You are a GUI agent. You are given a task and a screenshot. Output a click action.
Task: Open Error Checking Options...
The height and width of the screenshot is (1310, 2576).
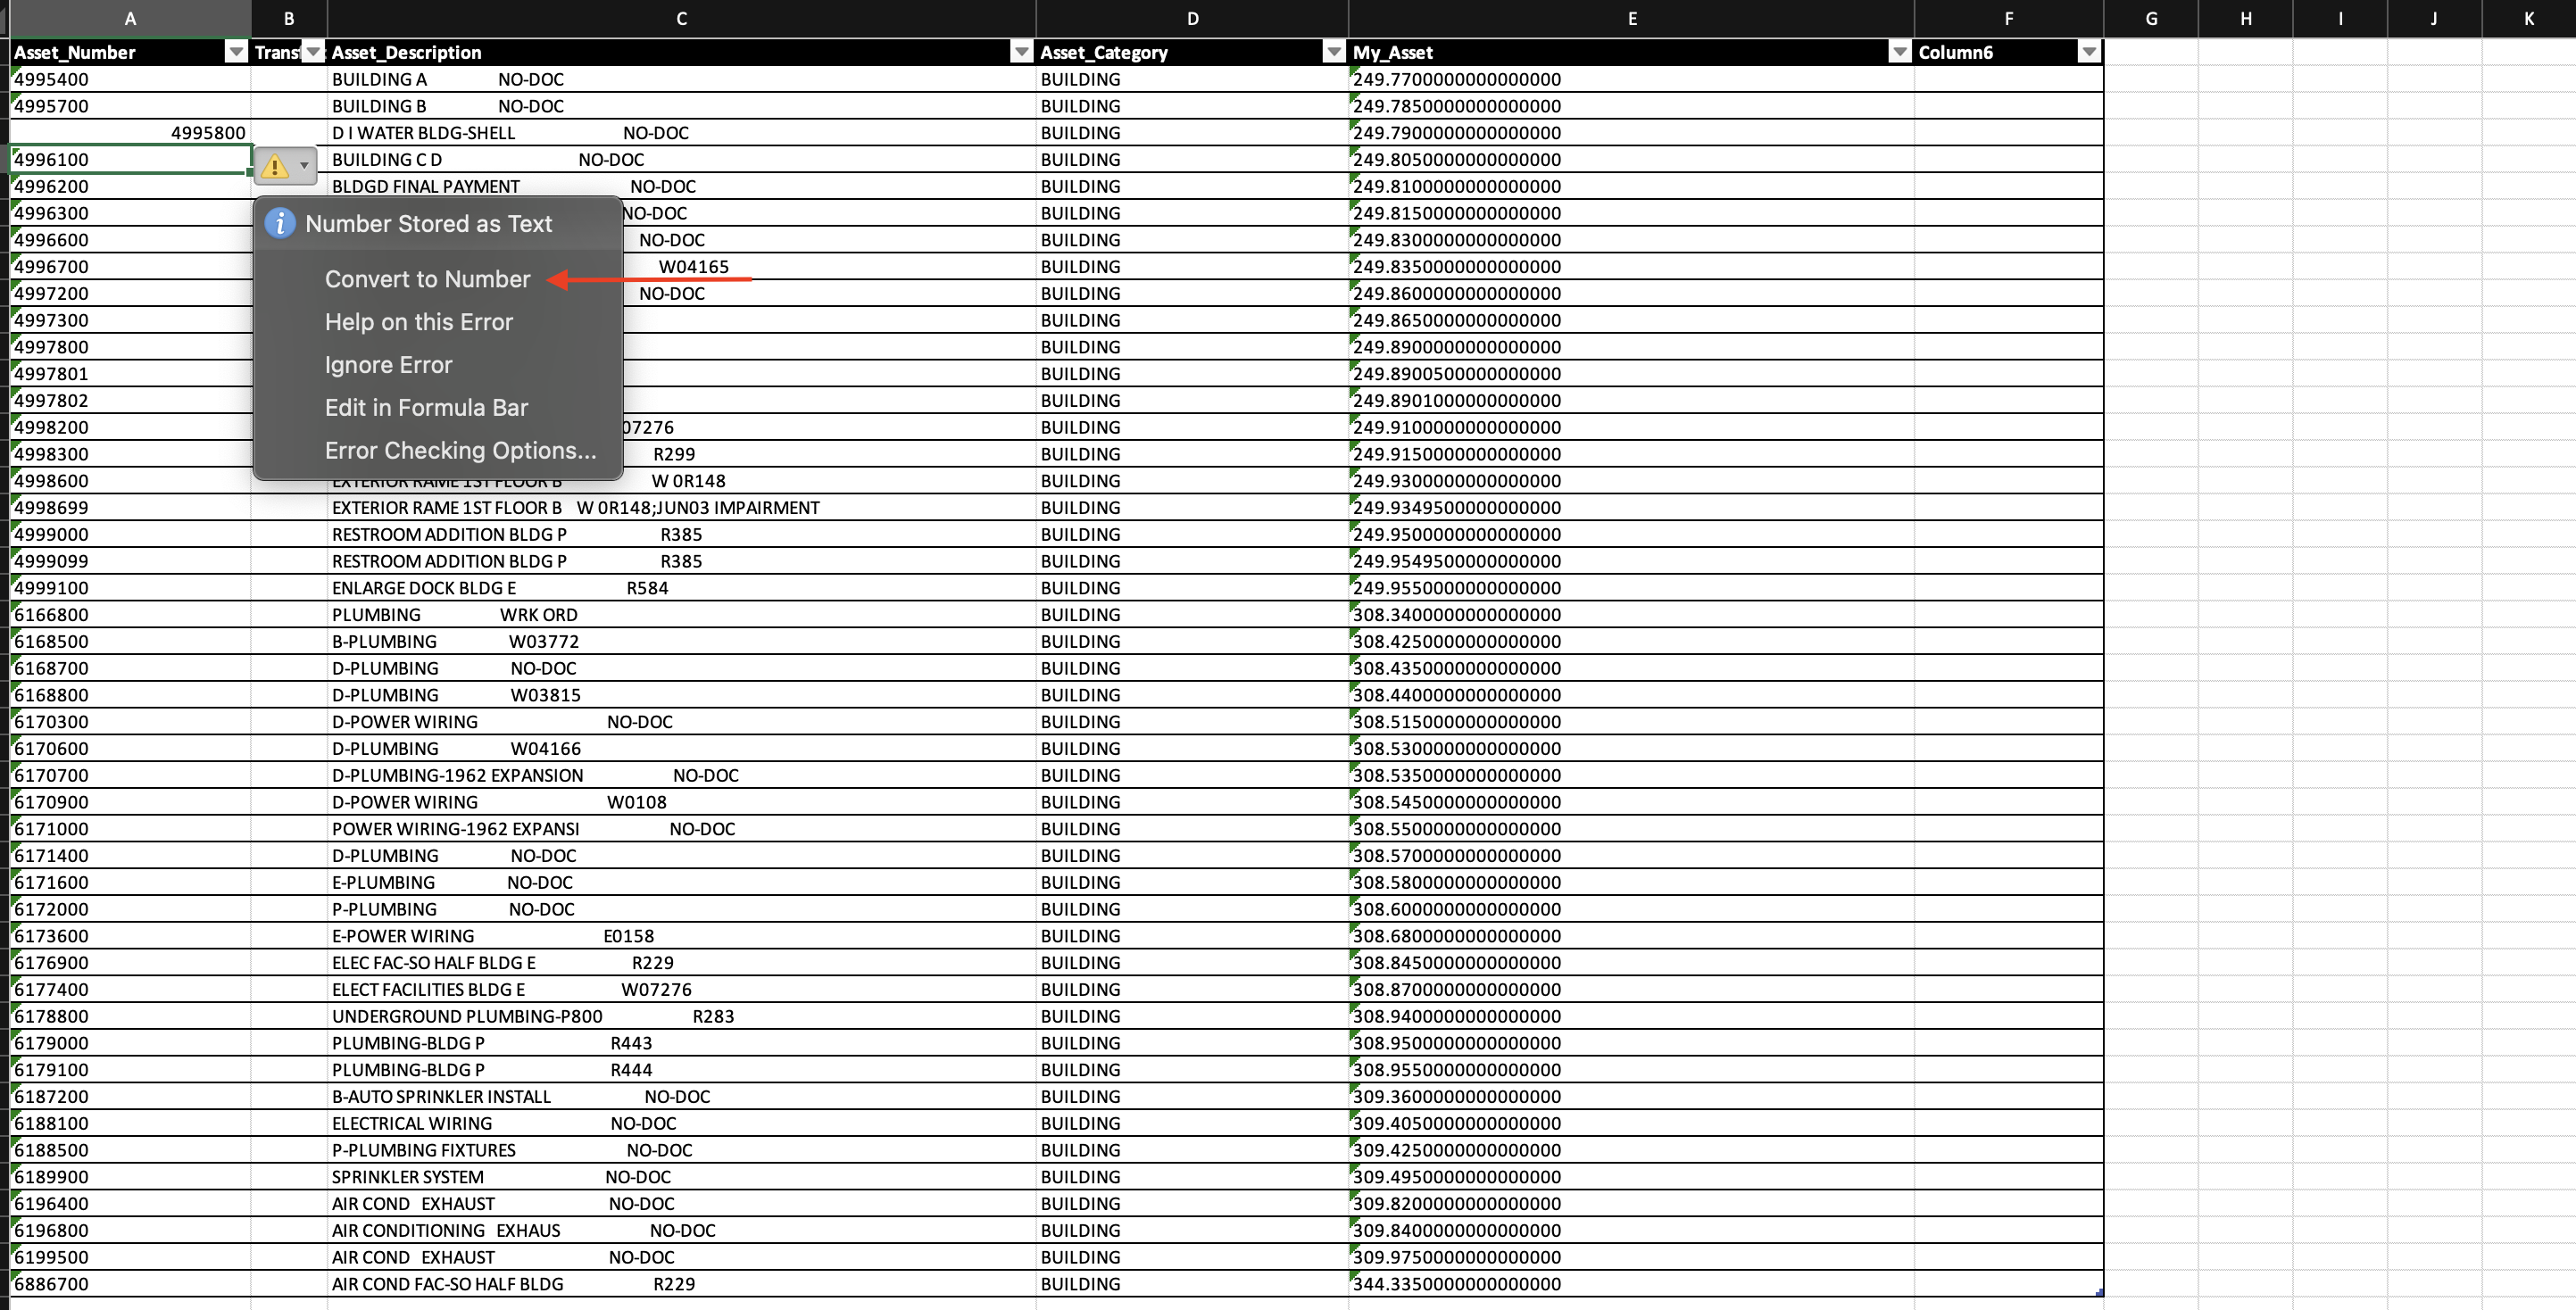coord(460,451)
